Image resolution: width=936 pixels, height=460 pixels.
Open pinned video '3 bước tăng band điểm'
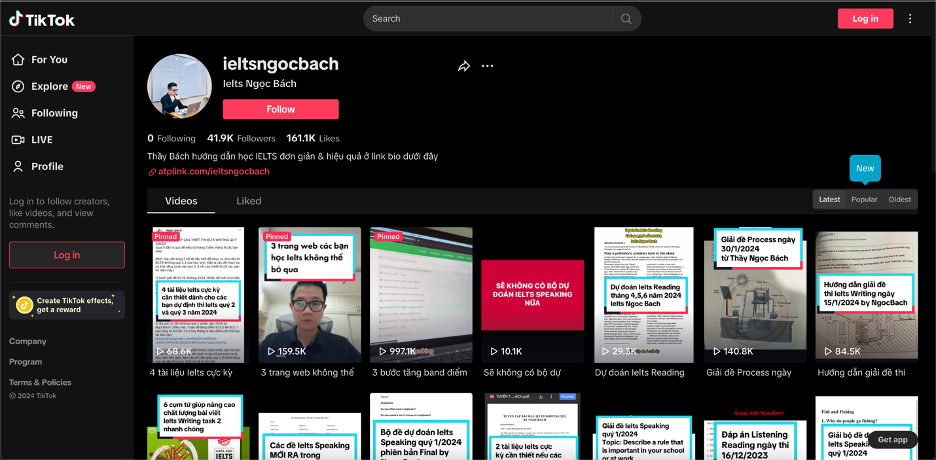tap(421, 295)
